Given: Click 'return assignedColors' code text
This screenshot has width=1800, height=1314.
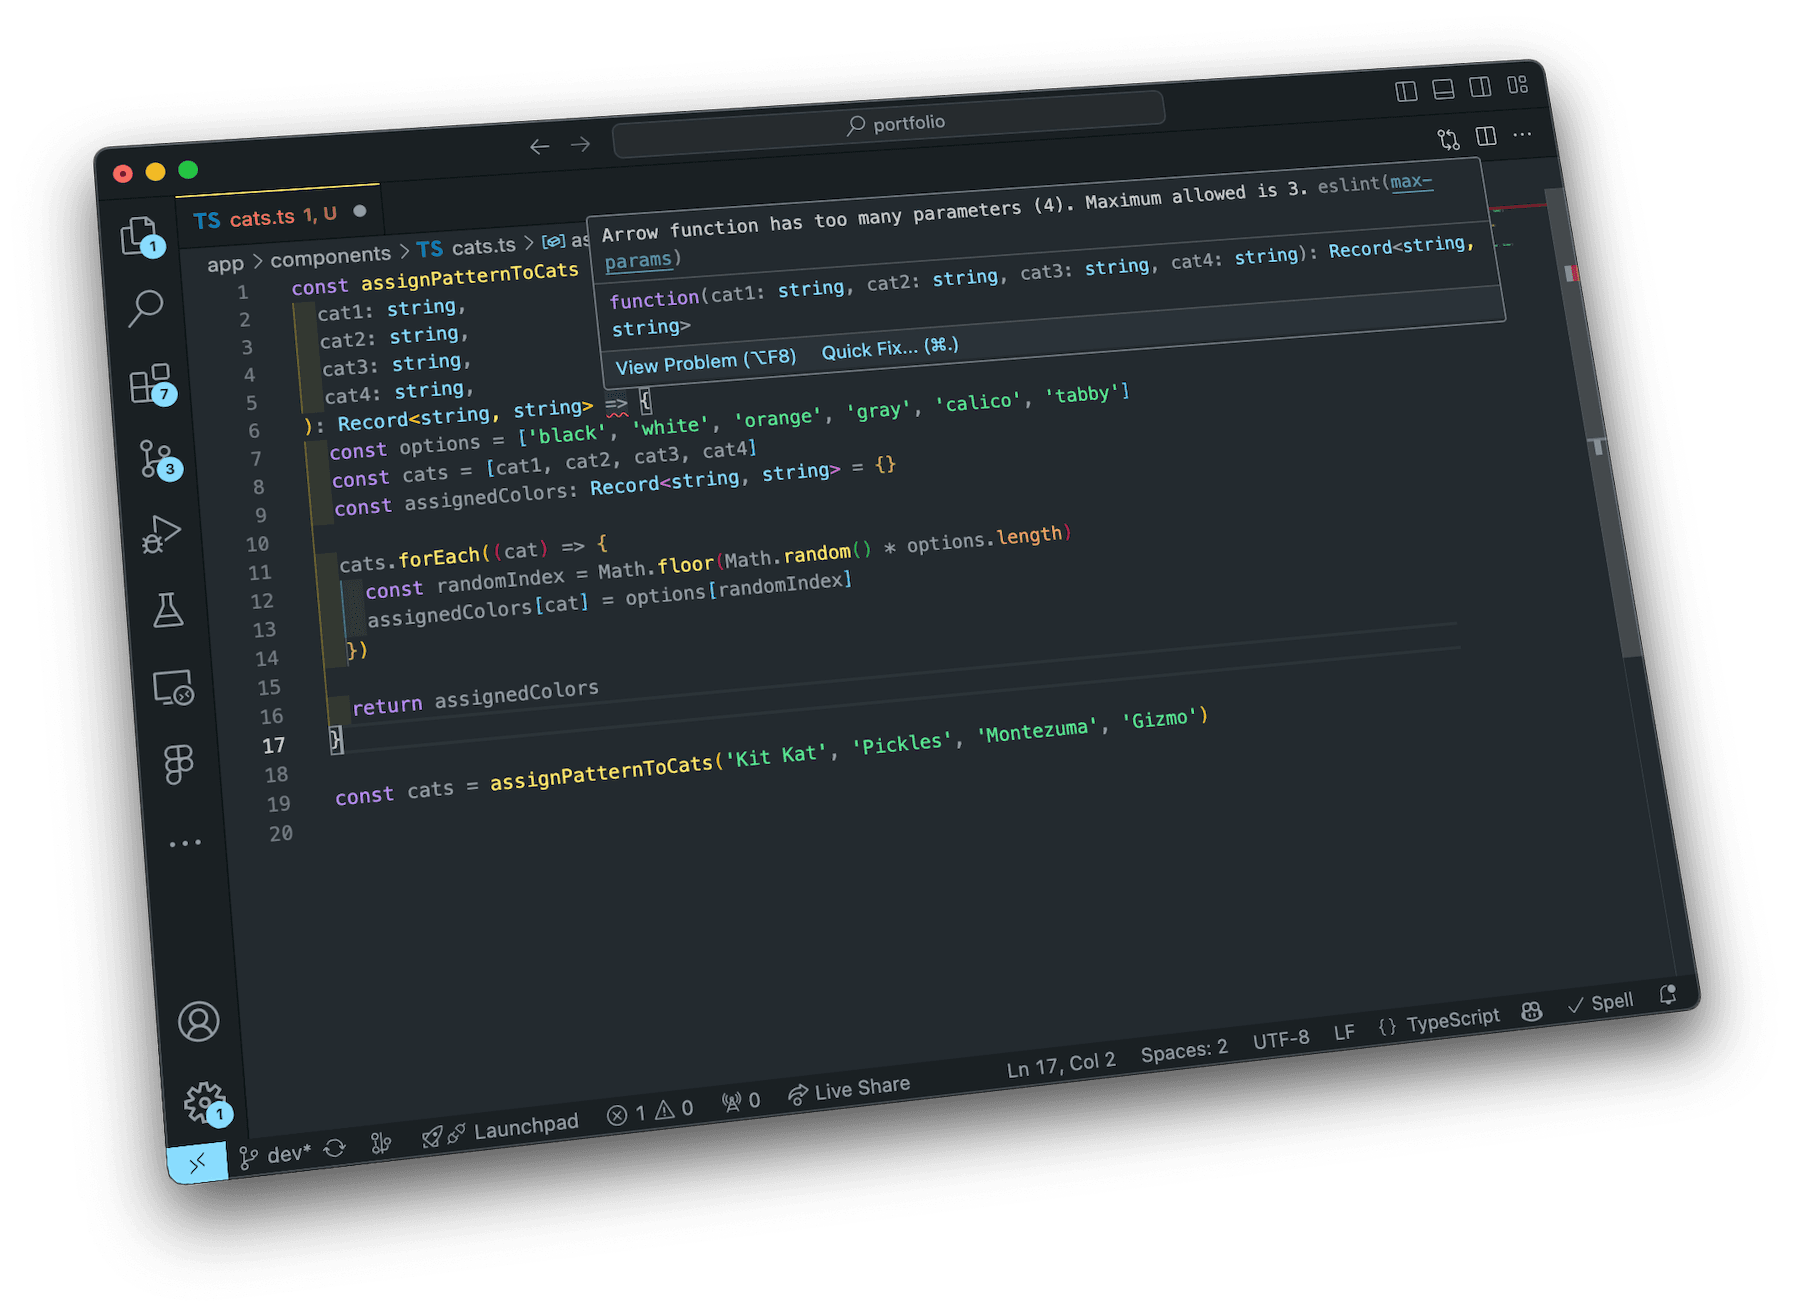Looking at the screenshot, I should coord(475,697).
